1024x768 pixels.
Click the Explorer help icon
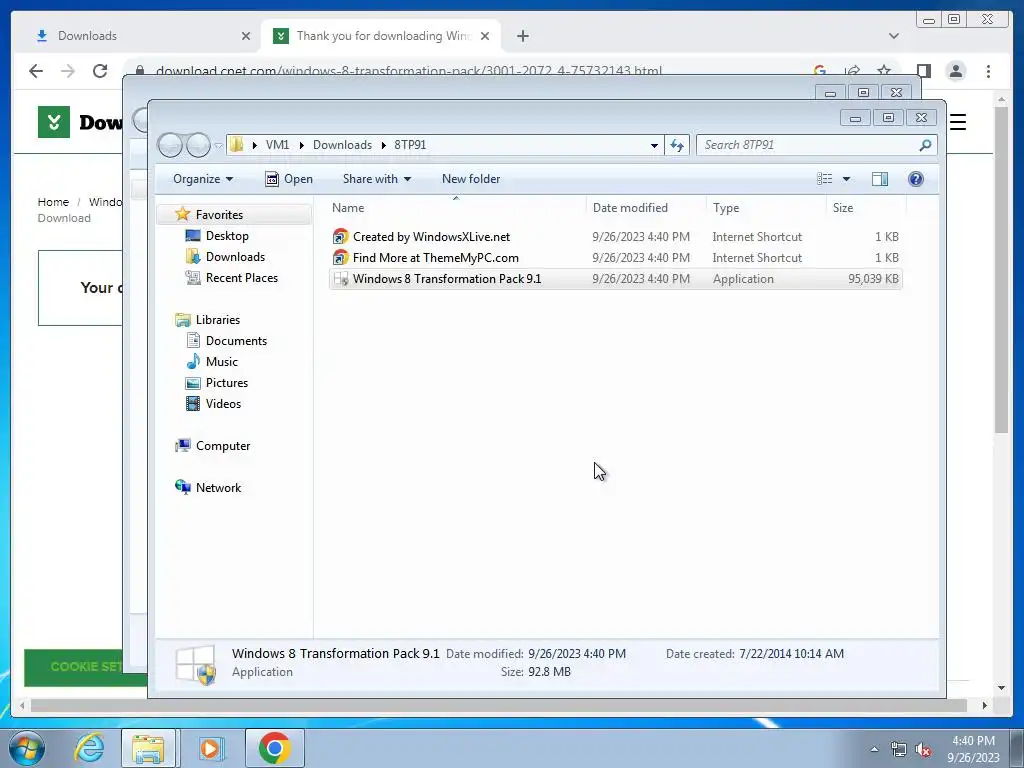(x=916, y=179)
